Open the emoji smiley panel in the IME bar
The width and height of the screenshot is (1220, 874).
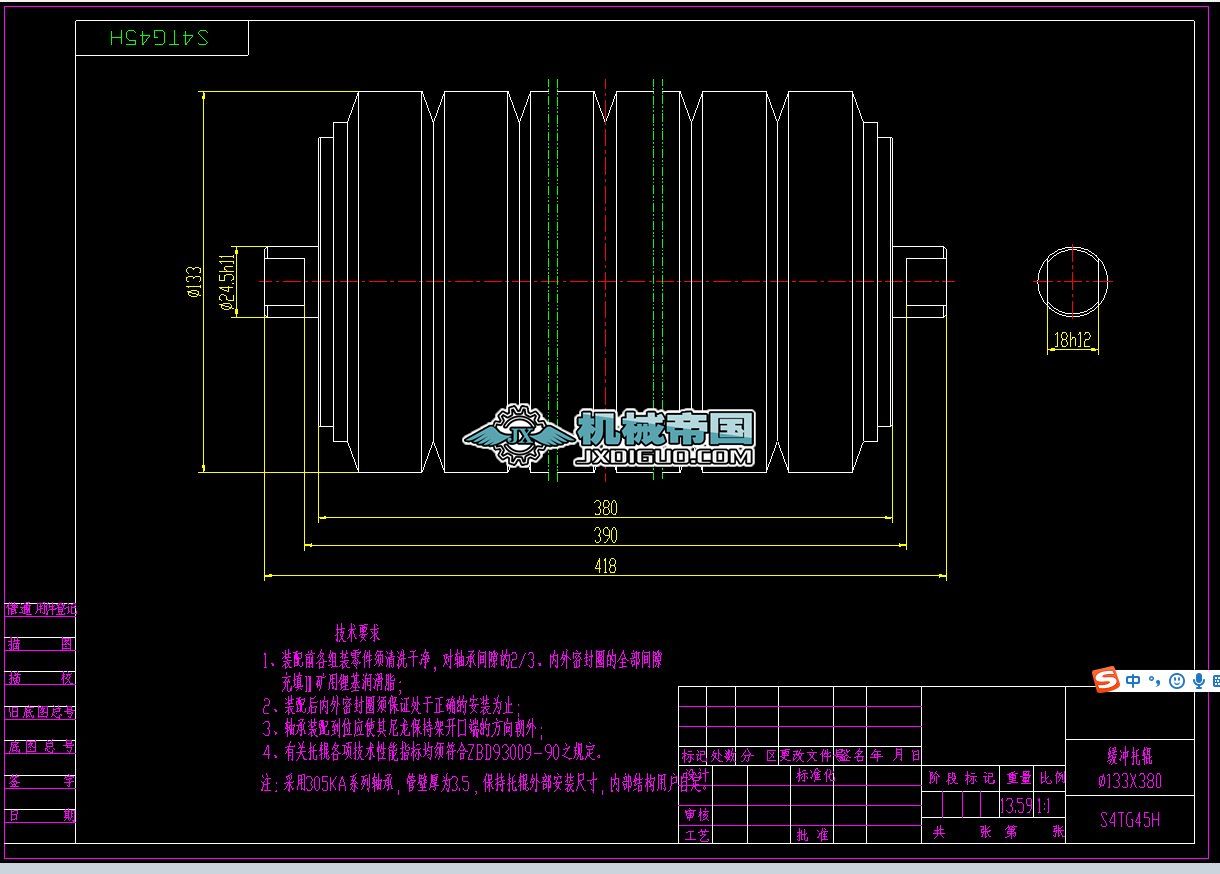pyautogui.click(x=1177, y=681)
